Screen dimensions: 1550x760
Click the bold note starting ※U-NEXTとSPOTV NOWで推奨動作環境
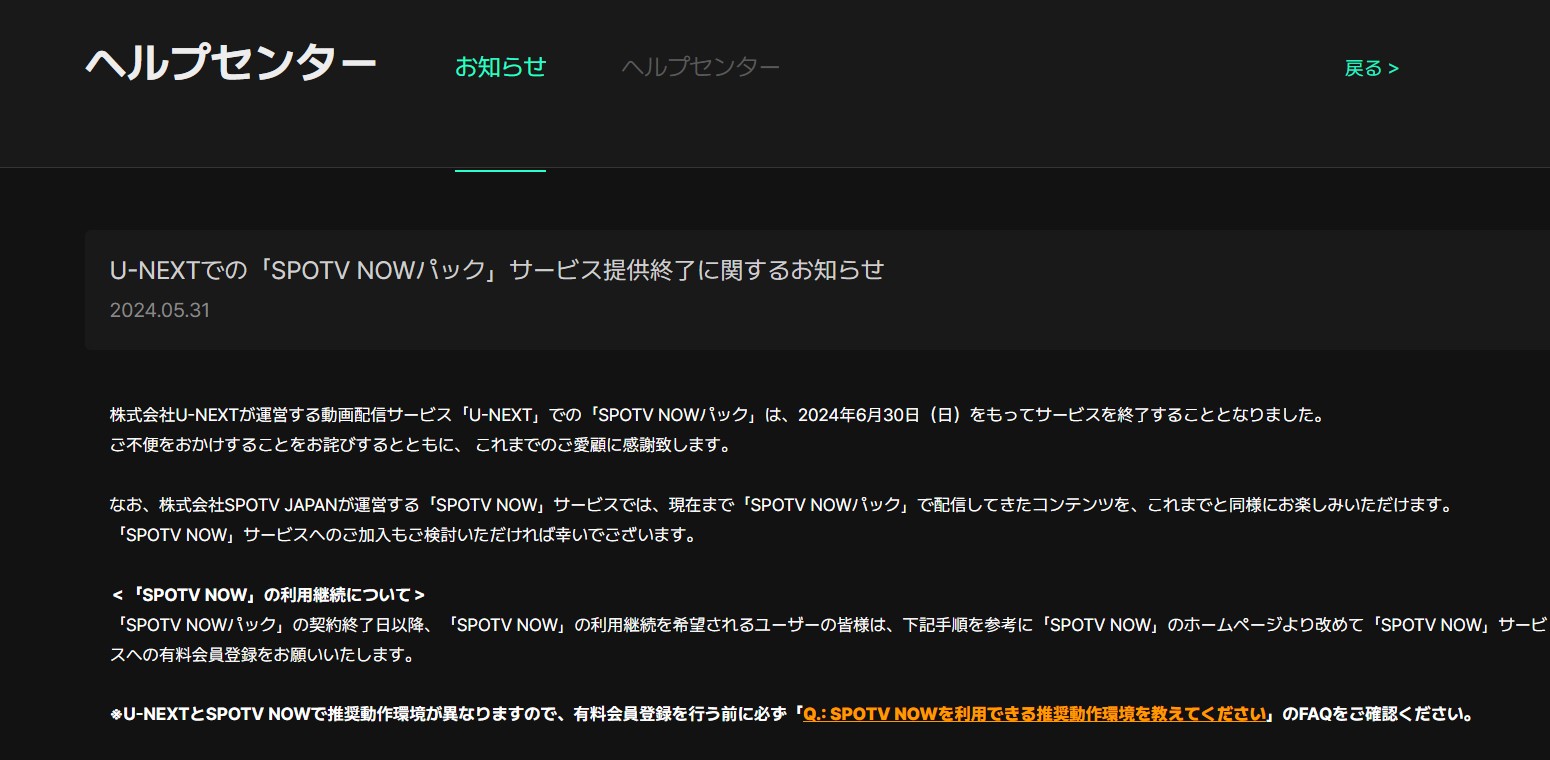792,714
